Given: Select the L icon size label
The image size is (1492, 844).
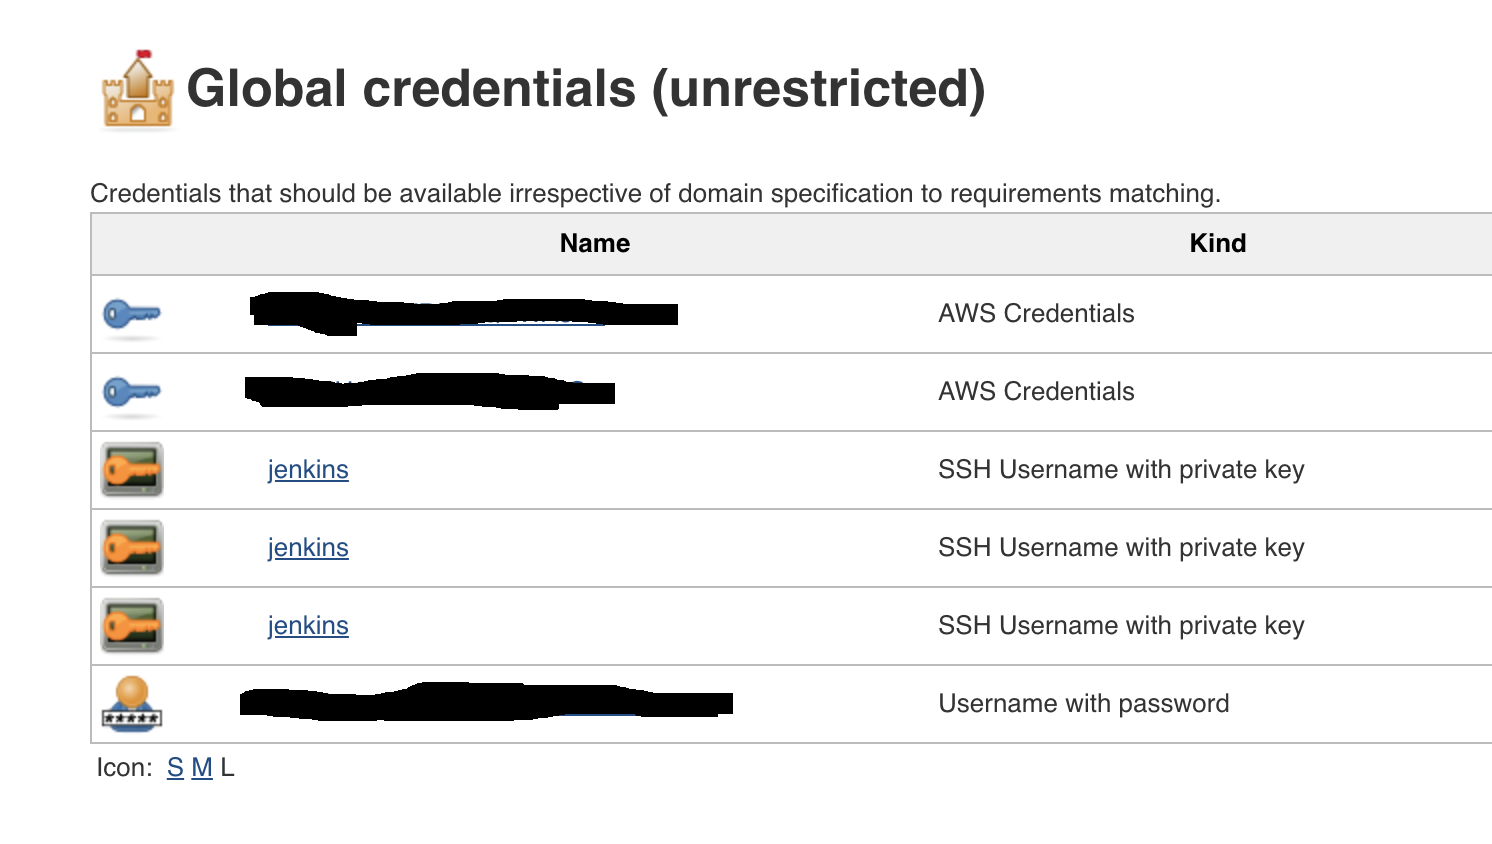Looking at the screenshot, I should click(x=228, y=768).
